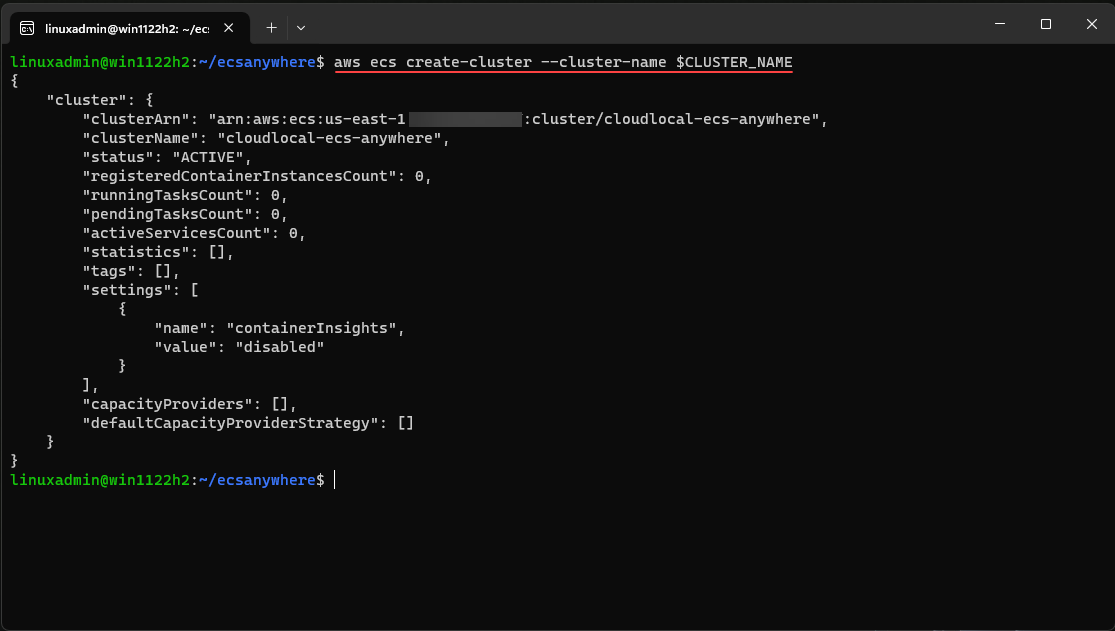The width and height of the screenshot is (1115, 631).
Task: Click the redacted account ID block
Action: [465, 119]
